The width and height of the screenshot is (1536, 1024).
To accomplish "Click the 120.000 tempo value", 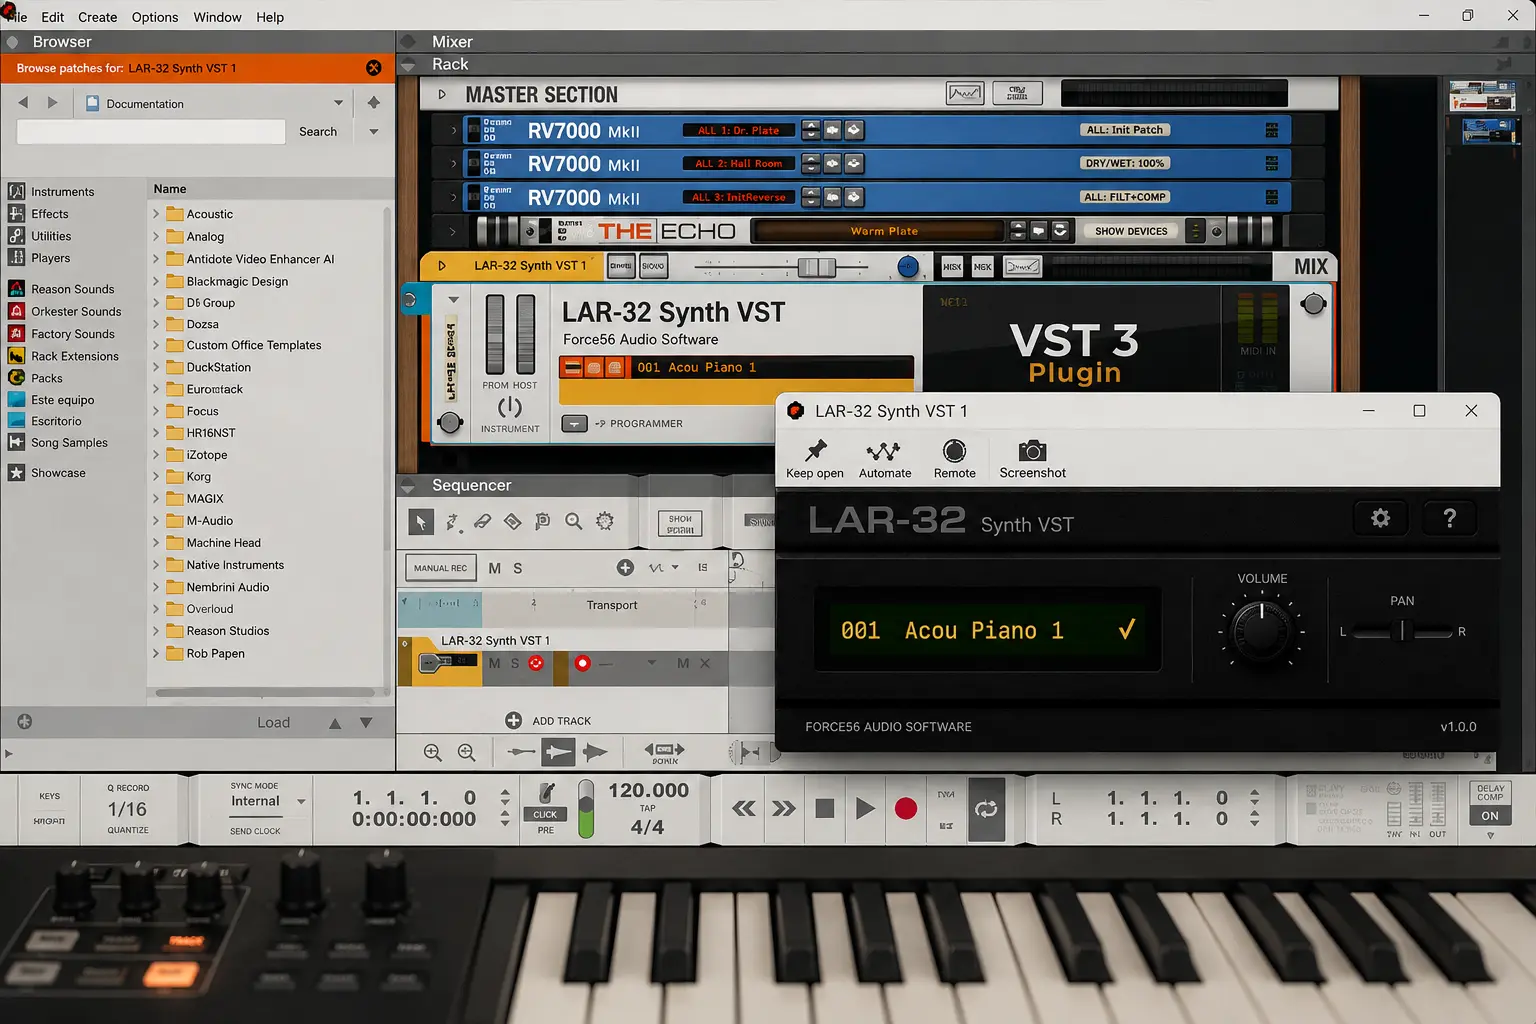I will coord(649,790).
